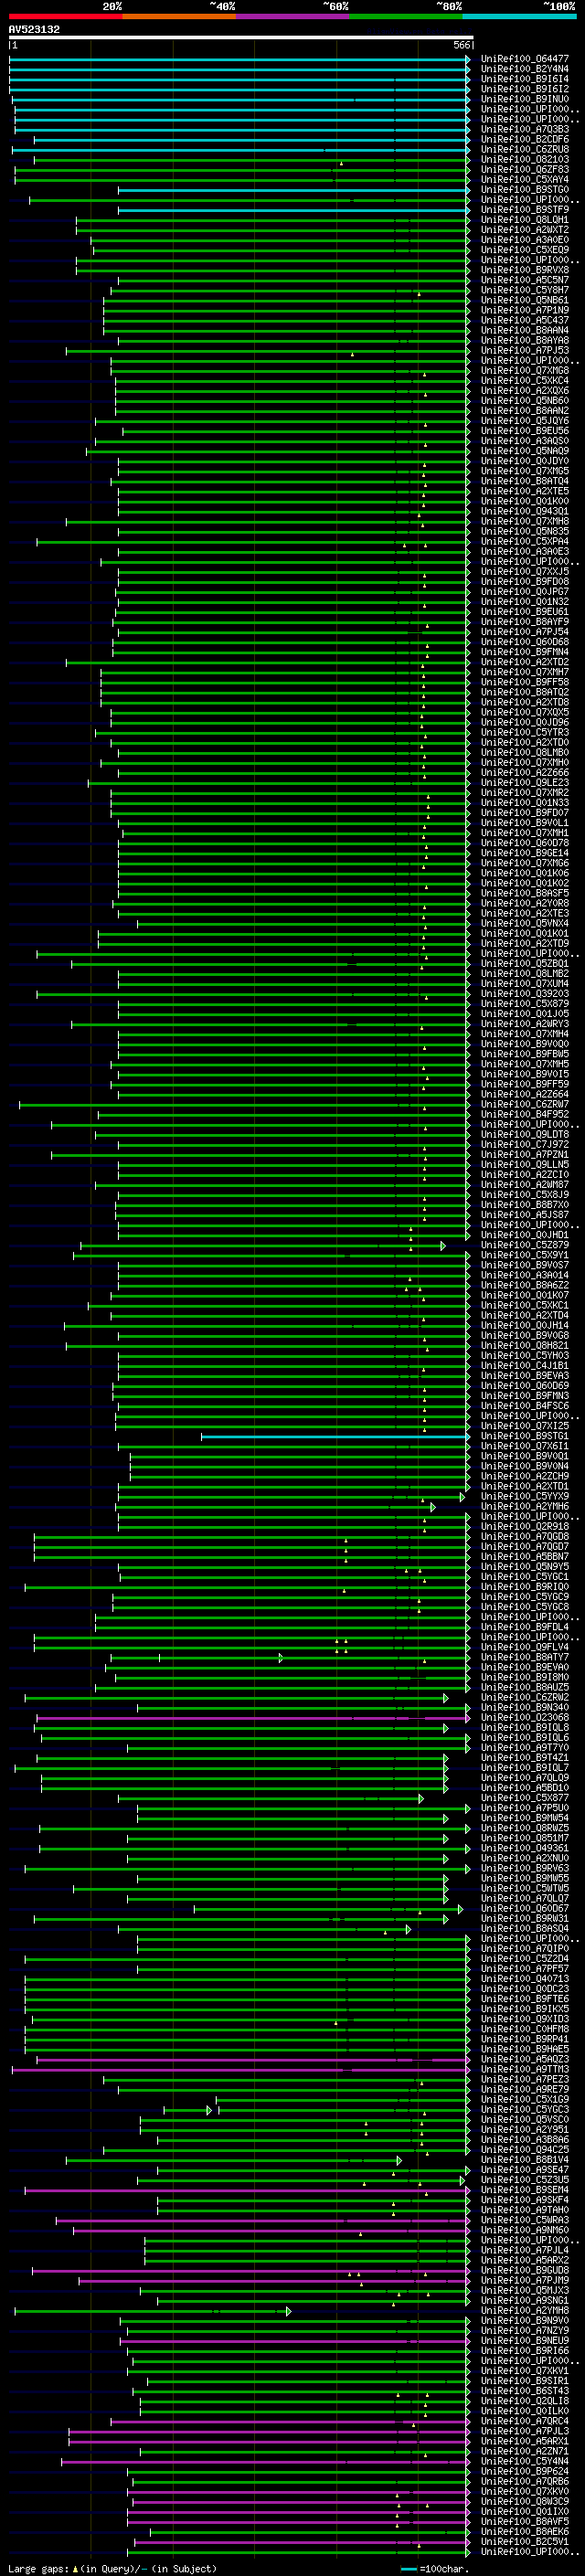Open hit UniRef100_B9I6I4
The height and width of the screenshot is (2576, 585).
point(524,79)
